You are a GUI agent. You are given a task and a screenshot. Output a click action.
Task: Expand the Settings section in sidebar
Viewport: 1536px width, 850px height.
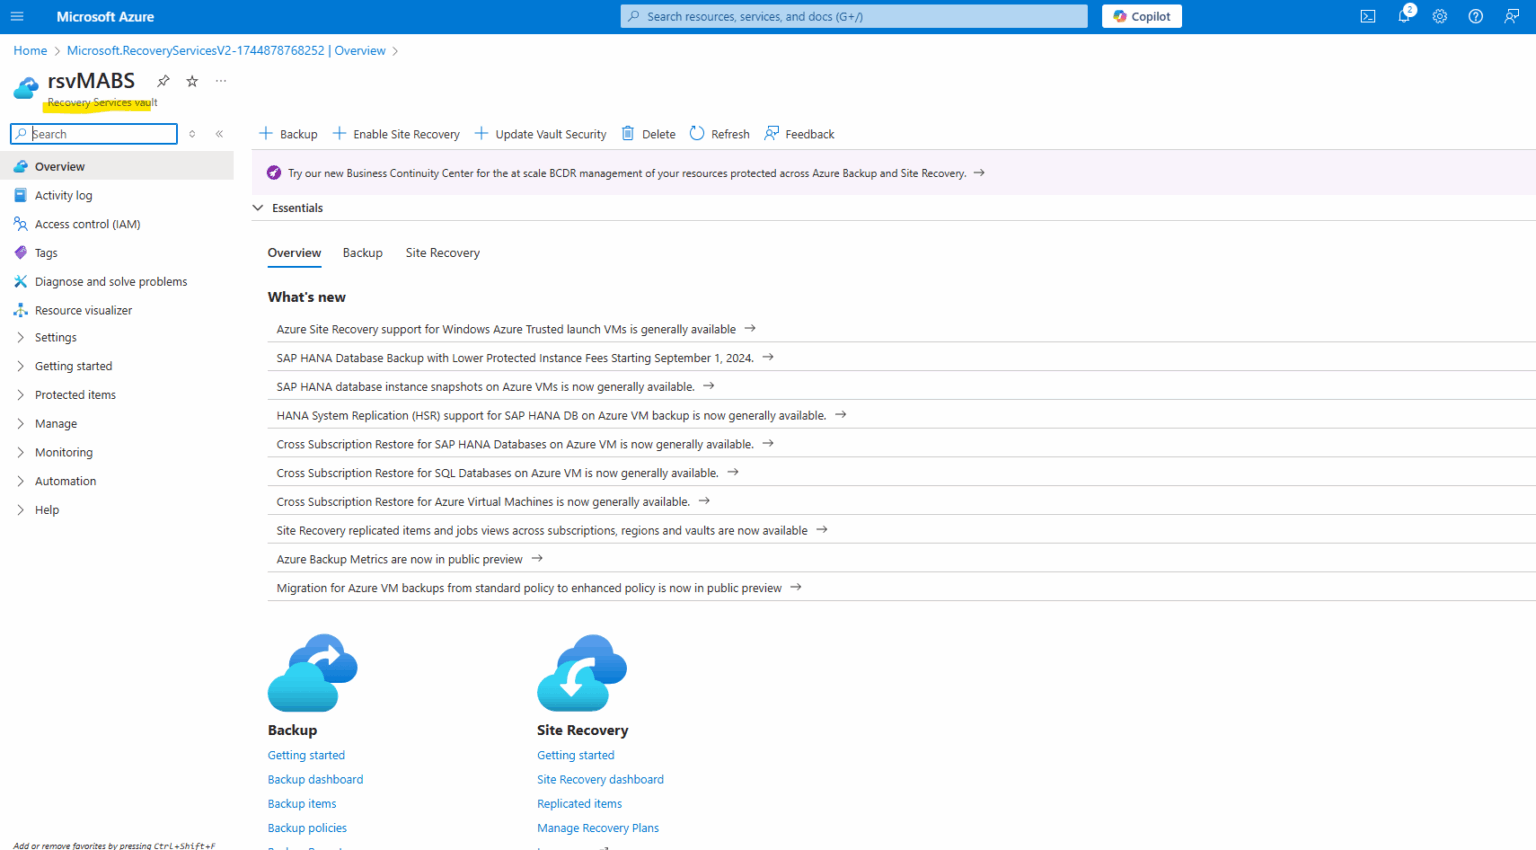(x=55, y=338)
